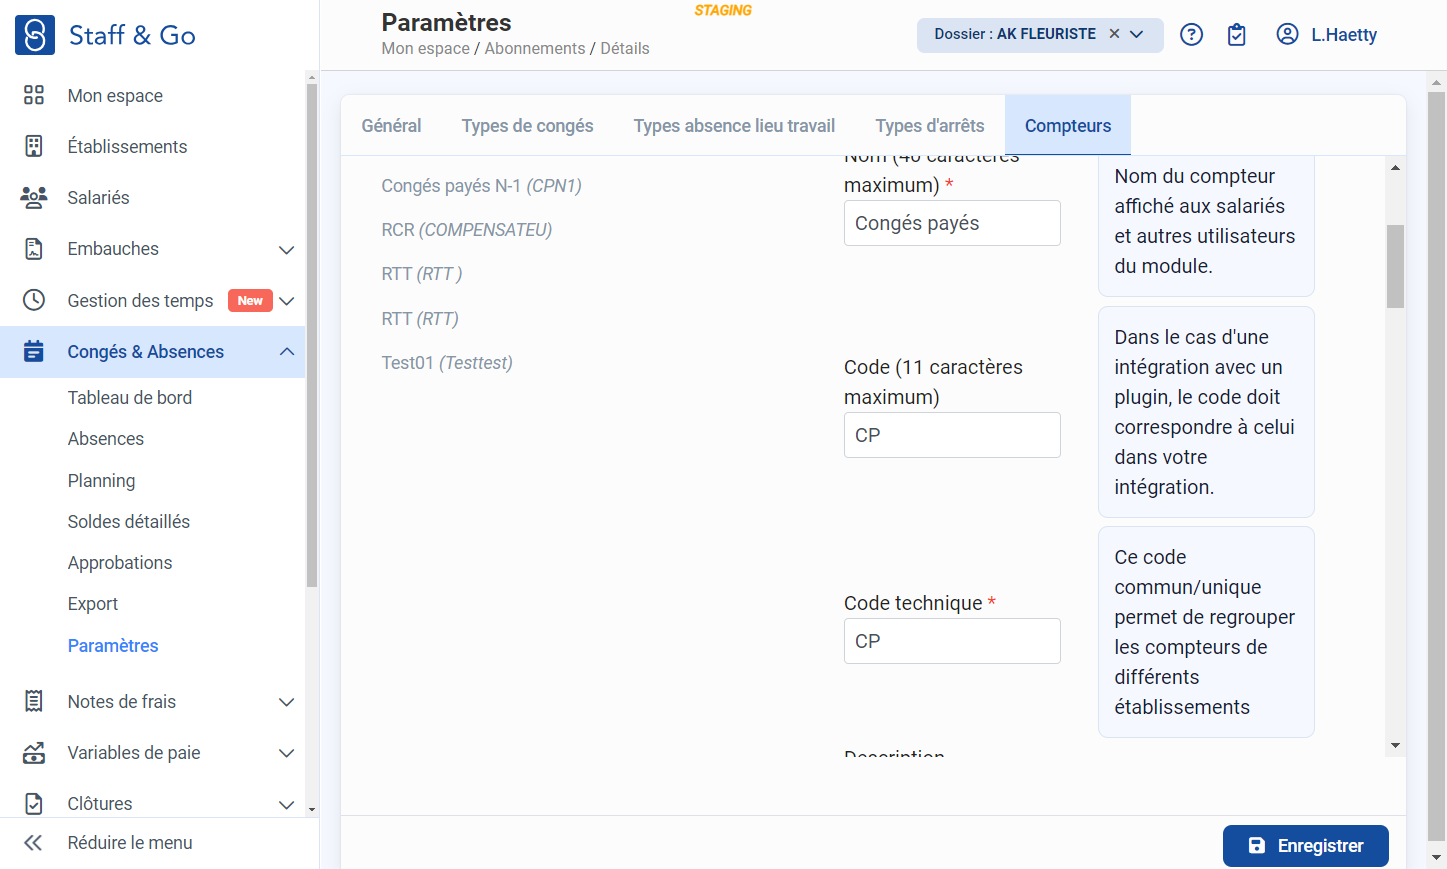Open the clipboard tasks icon in header
Image resolution: width=1447 pixels, height=869 pixels.
point(1237,34)
